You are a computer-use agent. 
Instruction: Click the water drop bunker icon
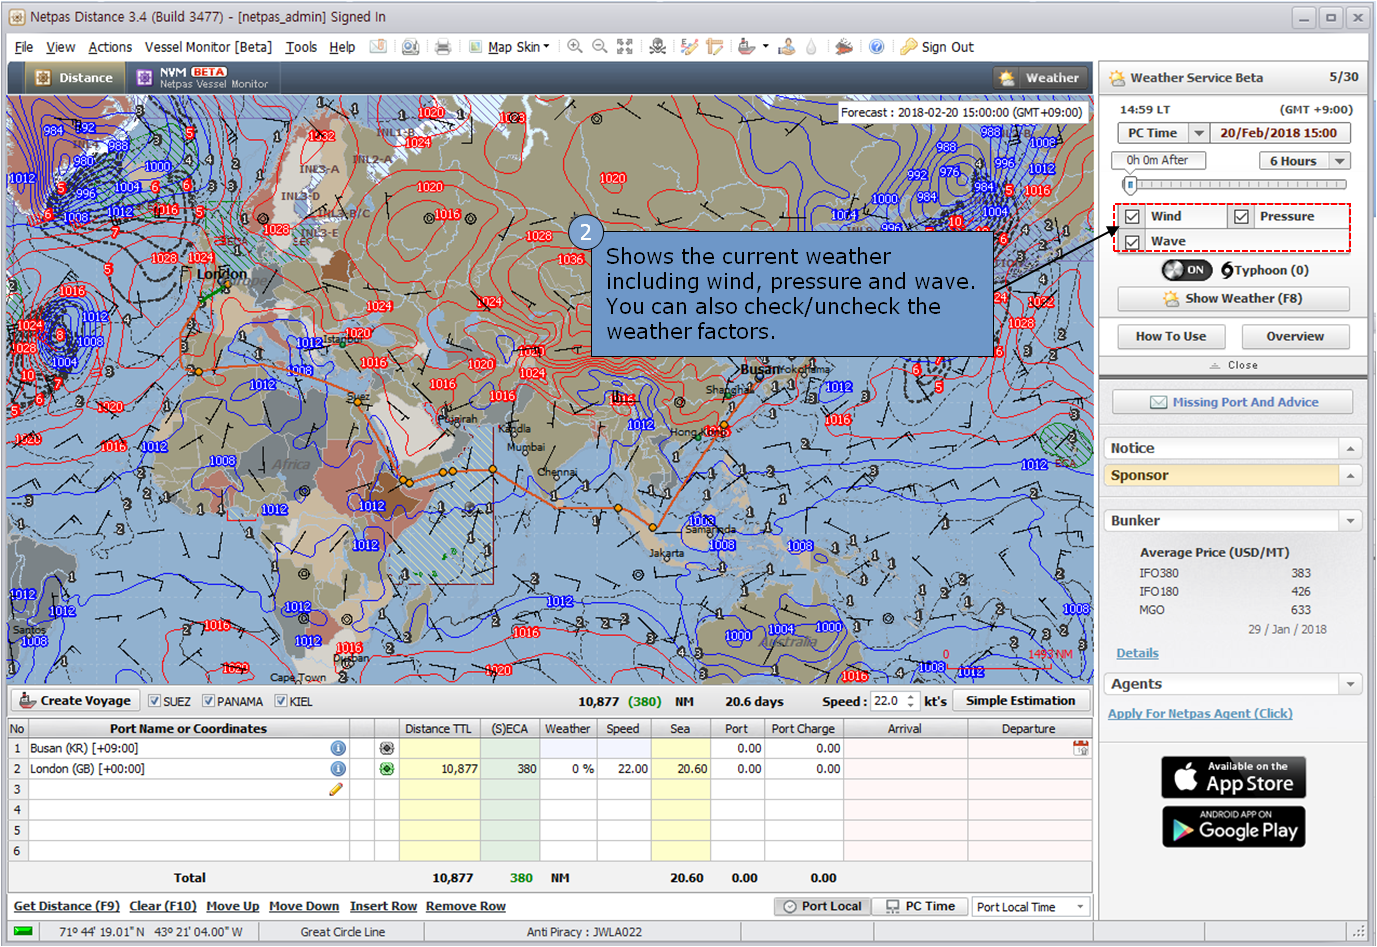pos(811,47)
